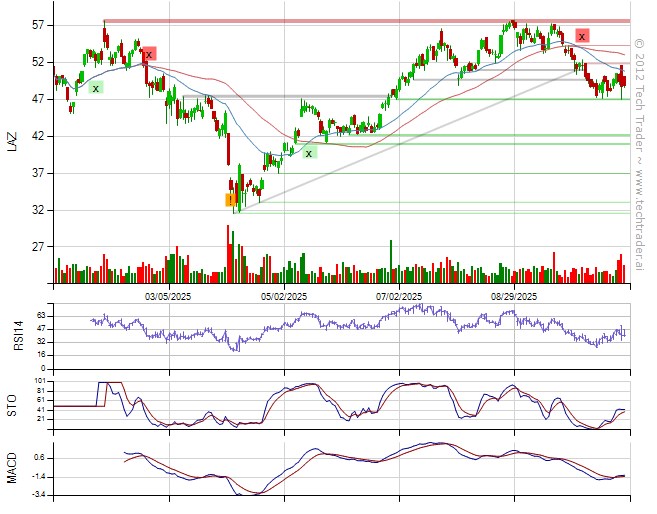The image size is (657, 514).
Task: Click the LAZ ticker axis label
Action: click(12, 141)
